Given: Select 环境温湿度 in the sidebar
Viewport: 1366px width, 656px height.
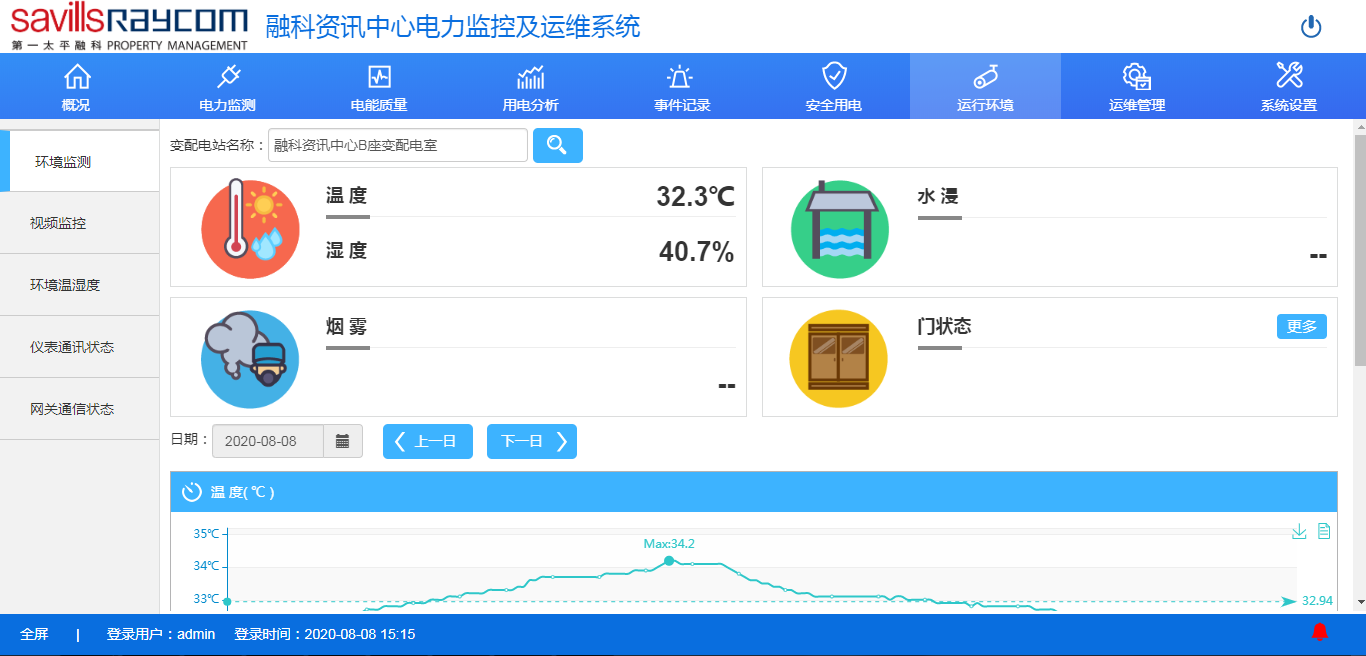Looking at the screenshot, I should [x=80, y=285].
